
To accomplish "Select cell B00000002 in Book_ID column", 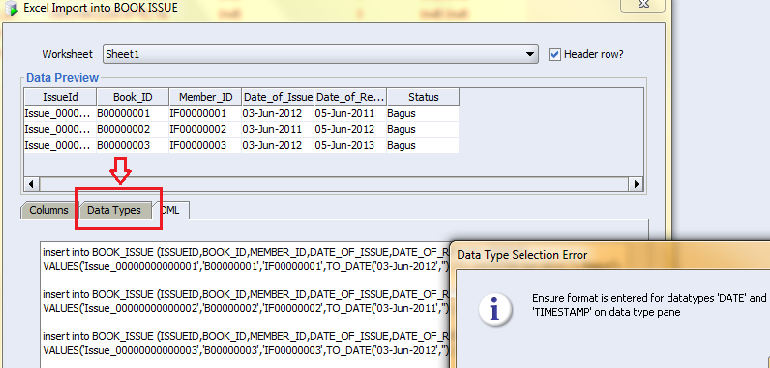I will (133, 130).
